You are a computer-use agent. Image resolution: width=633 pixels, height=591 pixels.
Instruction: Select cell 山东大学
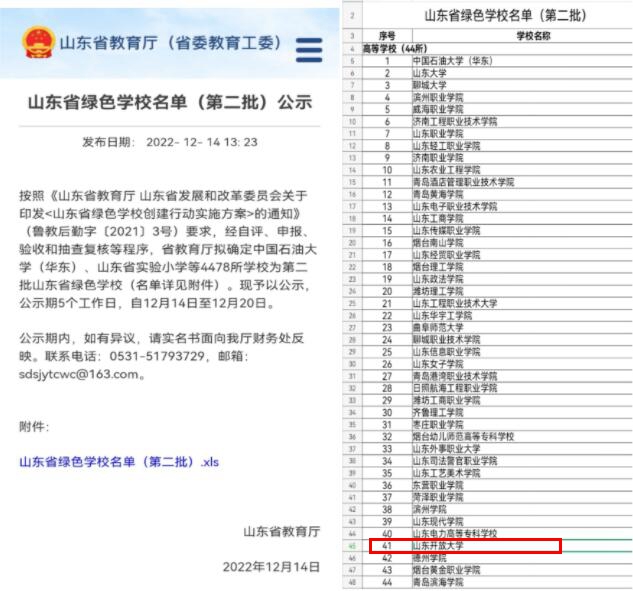[x=522, y=73]
